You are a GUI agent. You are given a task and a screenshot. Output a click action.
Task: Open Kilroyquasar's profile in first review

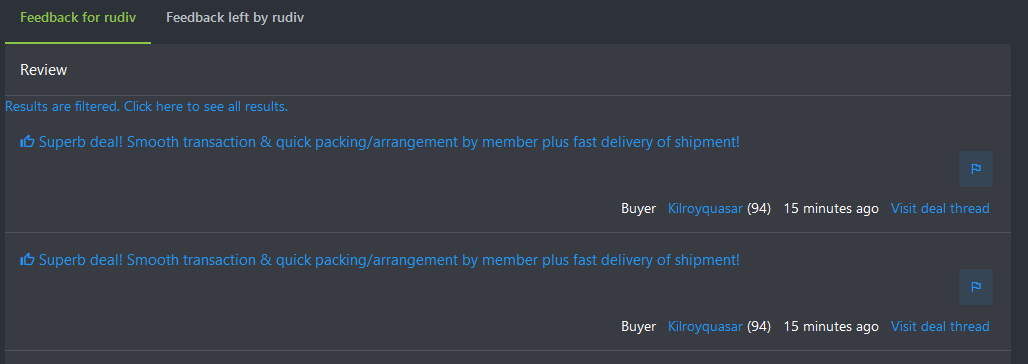tap(705, 209)
